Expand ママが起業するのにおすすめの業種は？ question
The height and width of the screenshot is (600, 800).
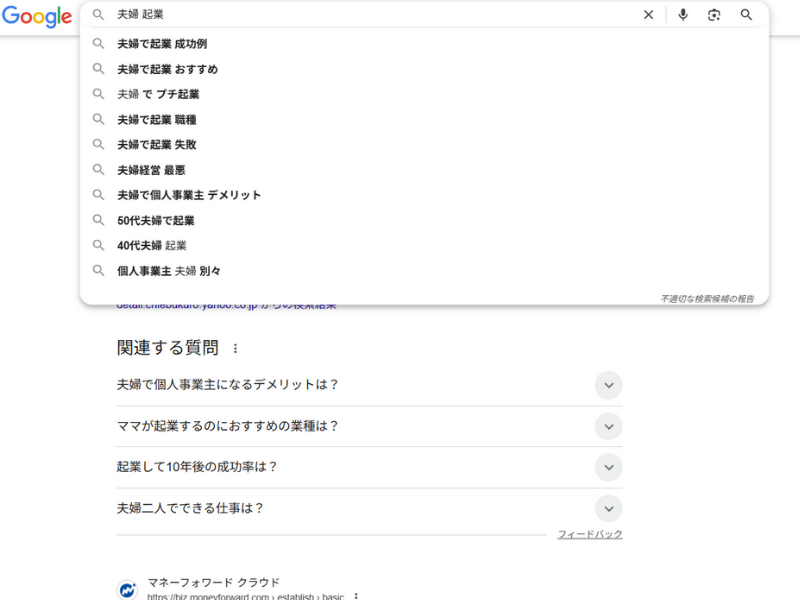point(608,426)
